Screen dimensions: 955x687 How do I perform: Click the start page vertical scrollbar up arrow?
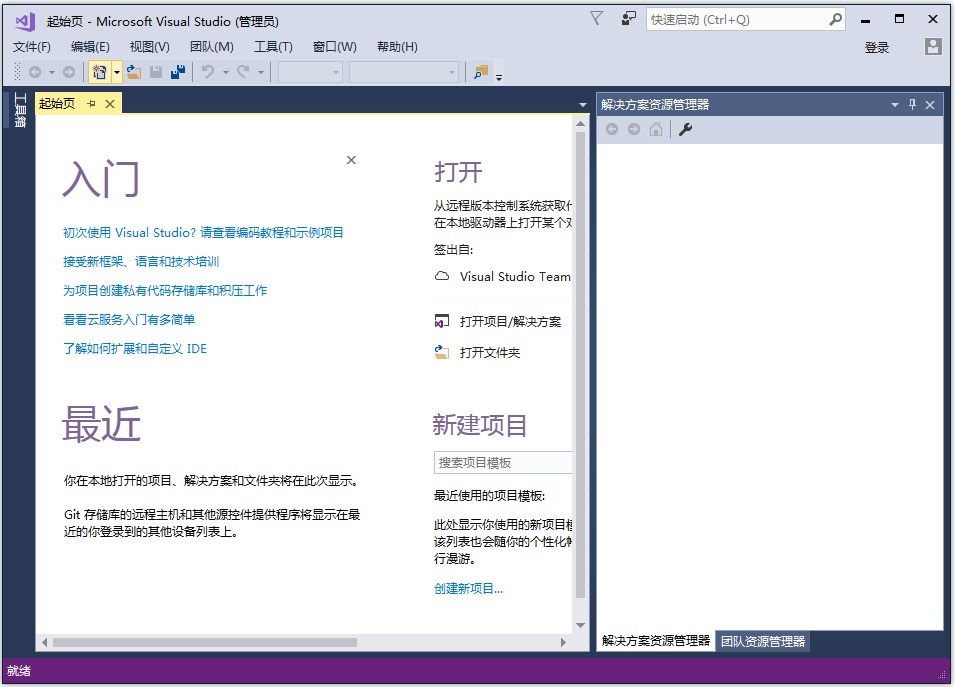(x=580, y=124)
